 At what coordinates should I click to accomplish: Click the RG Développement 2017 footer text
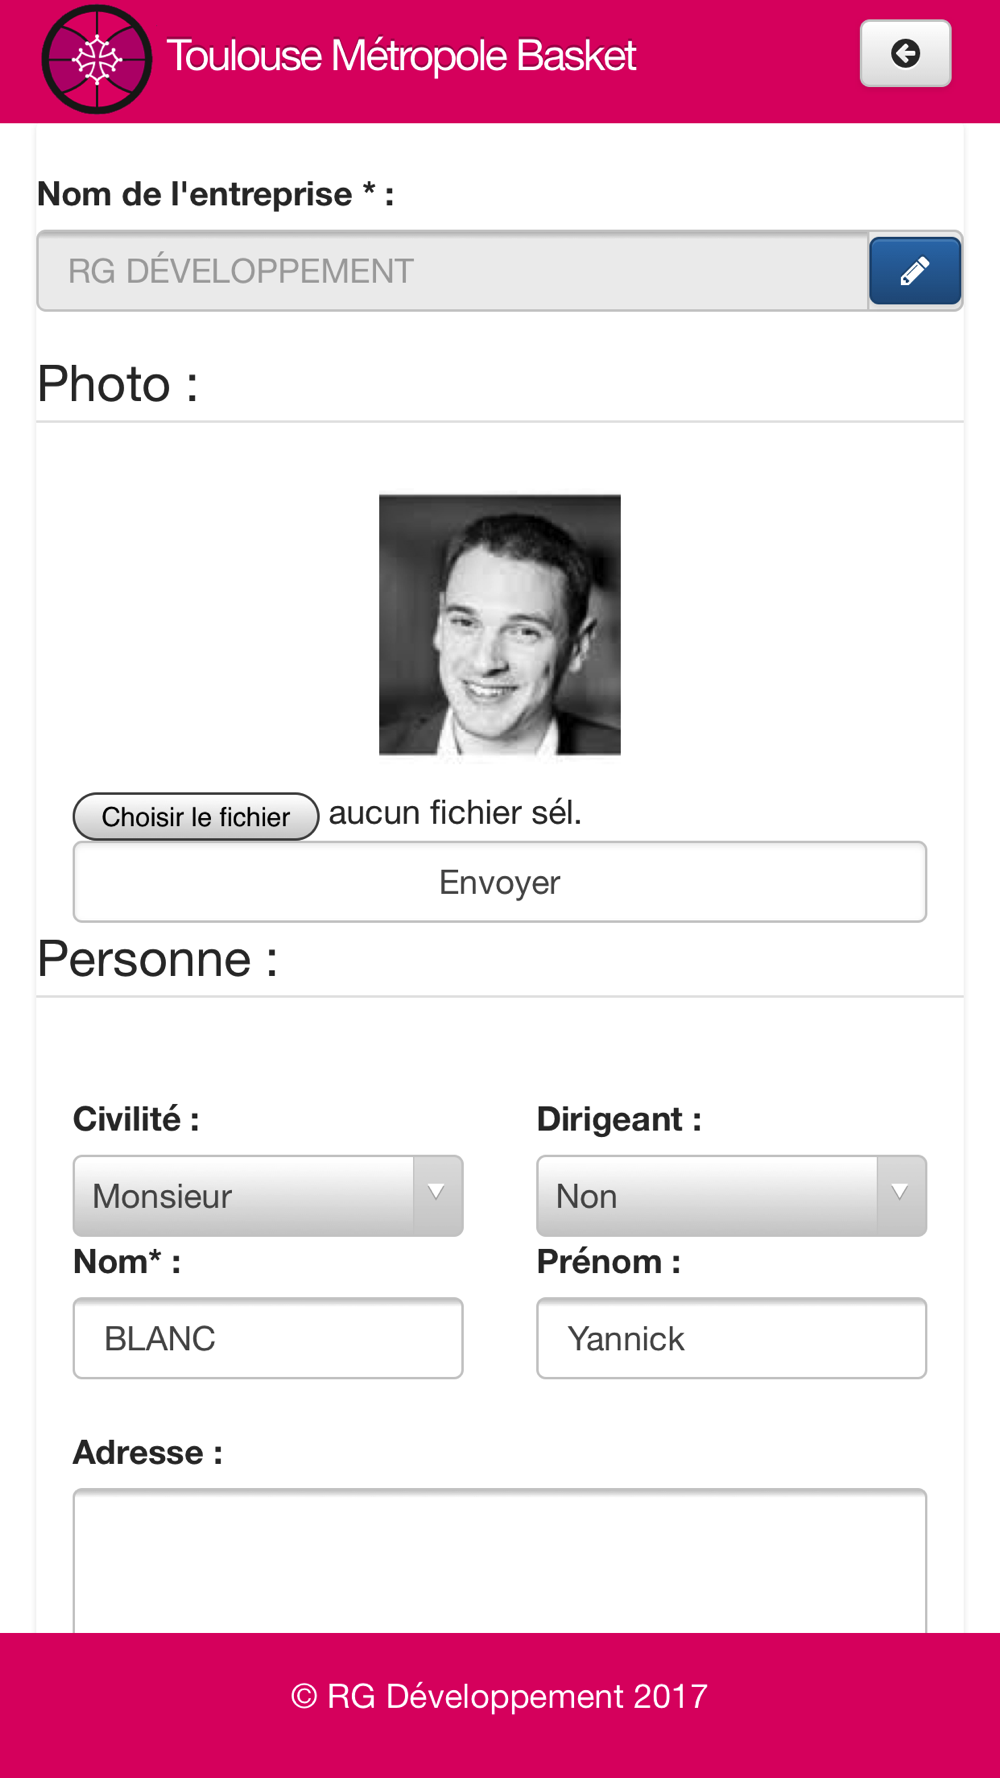(499, 1696)
